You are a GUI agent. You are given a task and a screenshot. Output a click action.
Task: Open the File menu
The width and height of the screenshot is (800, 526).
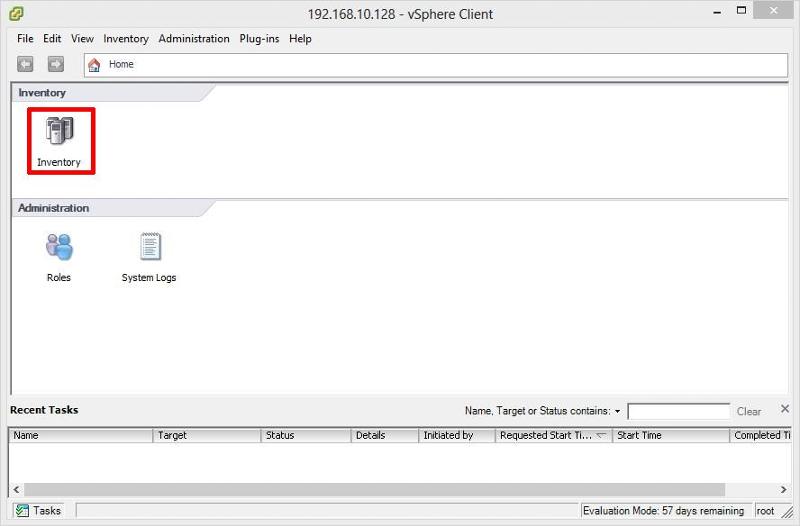(x=25, y=39)
